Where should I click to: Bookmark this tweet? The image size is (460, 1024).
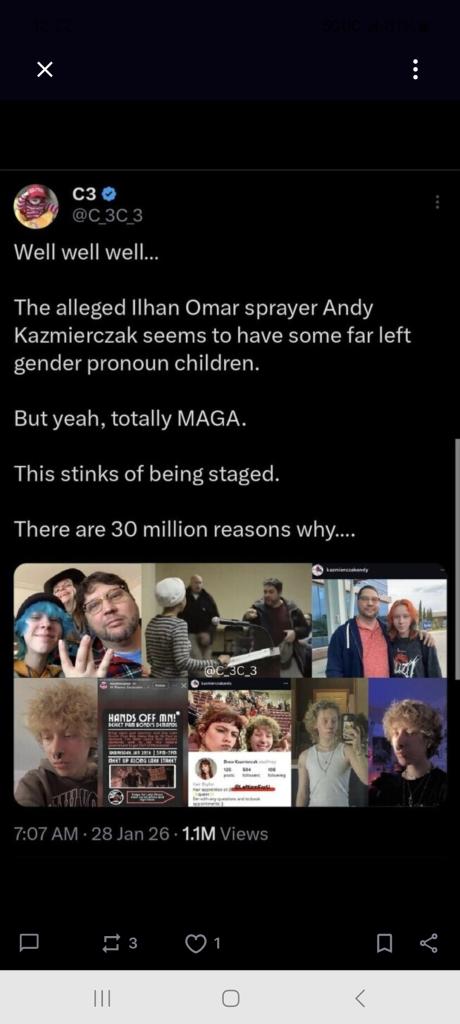385,943
